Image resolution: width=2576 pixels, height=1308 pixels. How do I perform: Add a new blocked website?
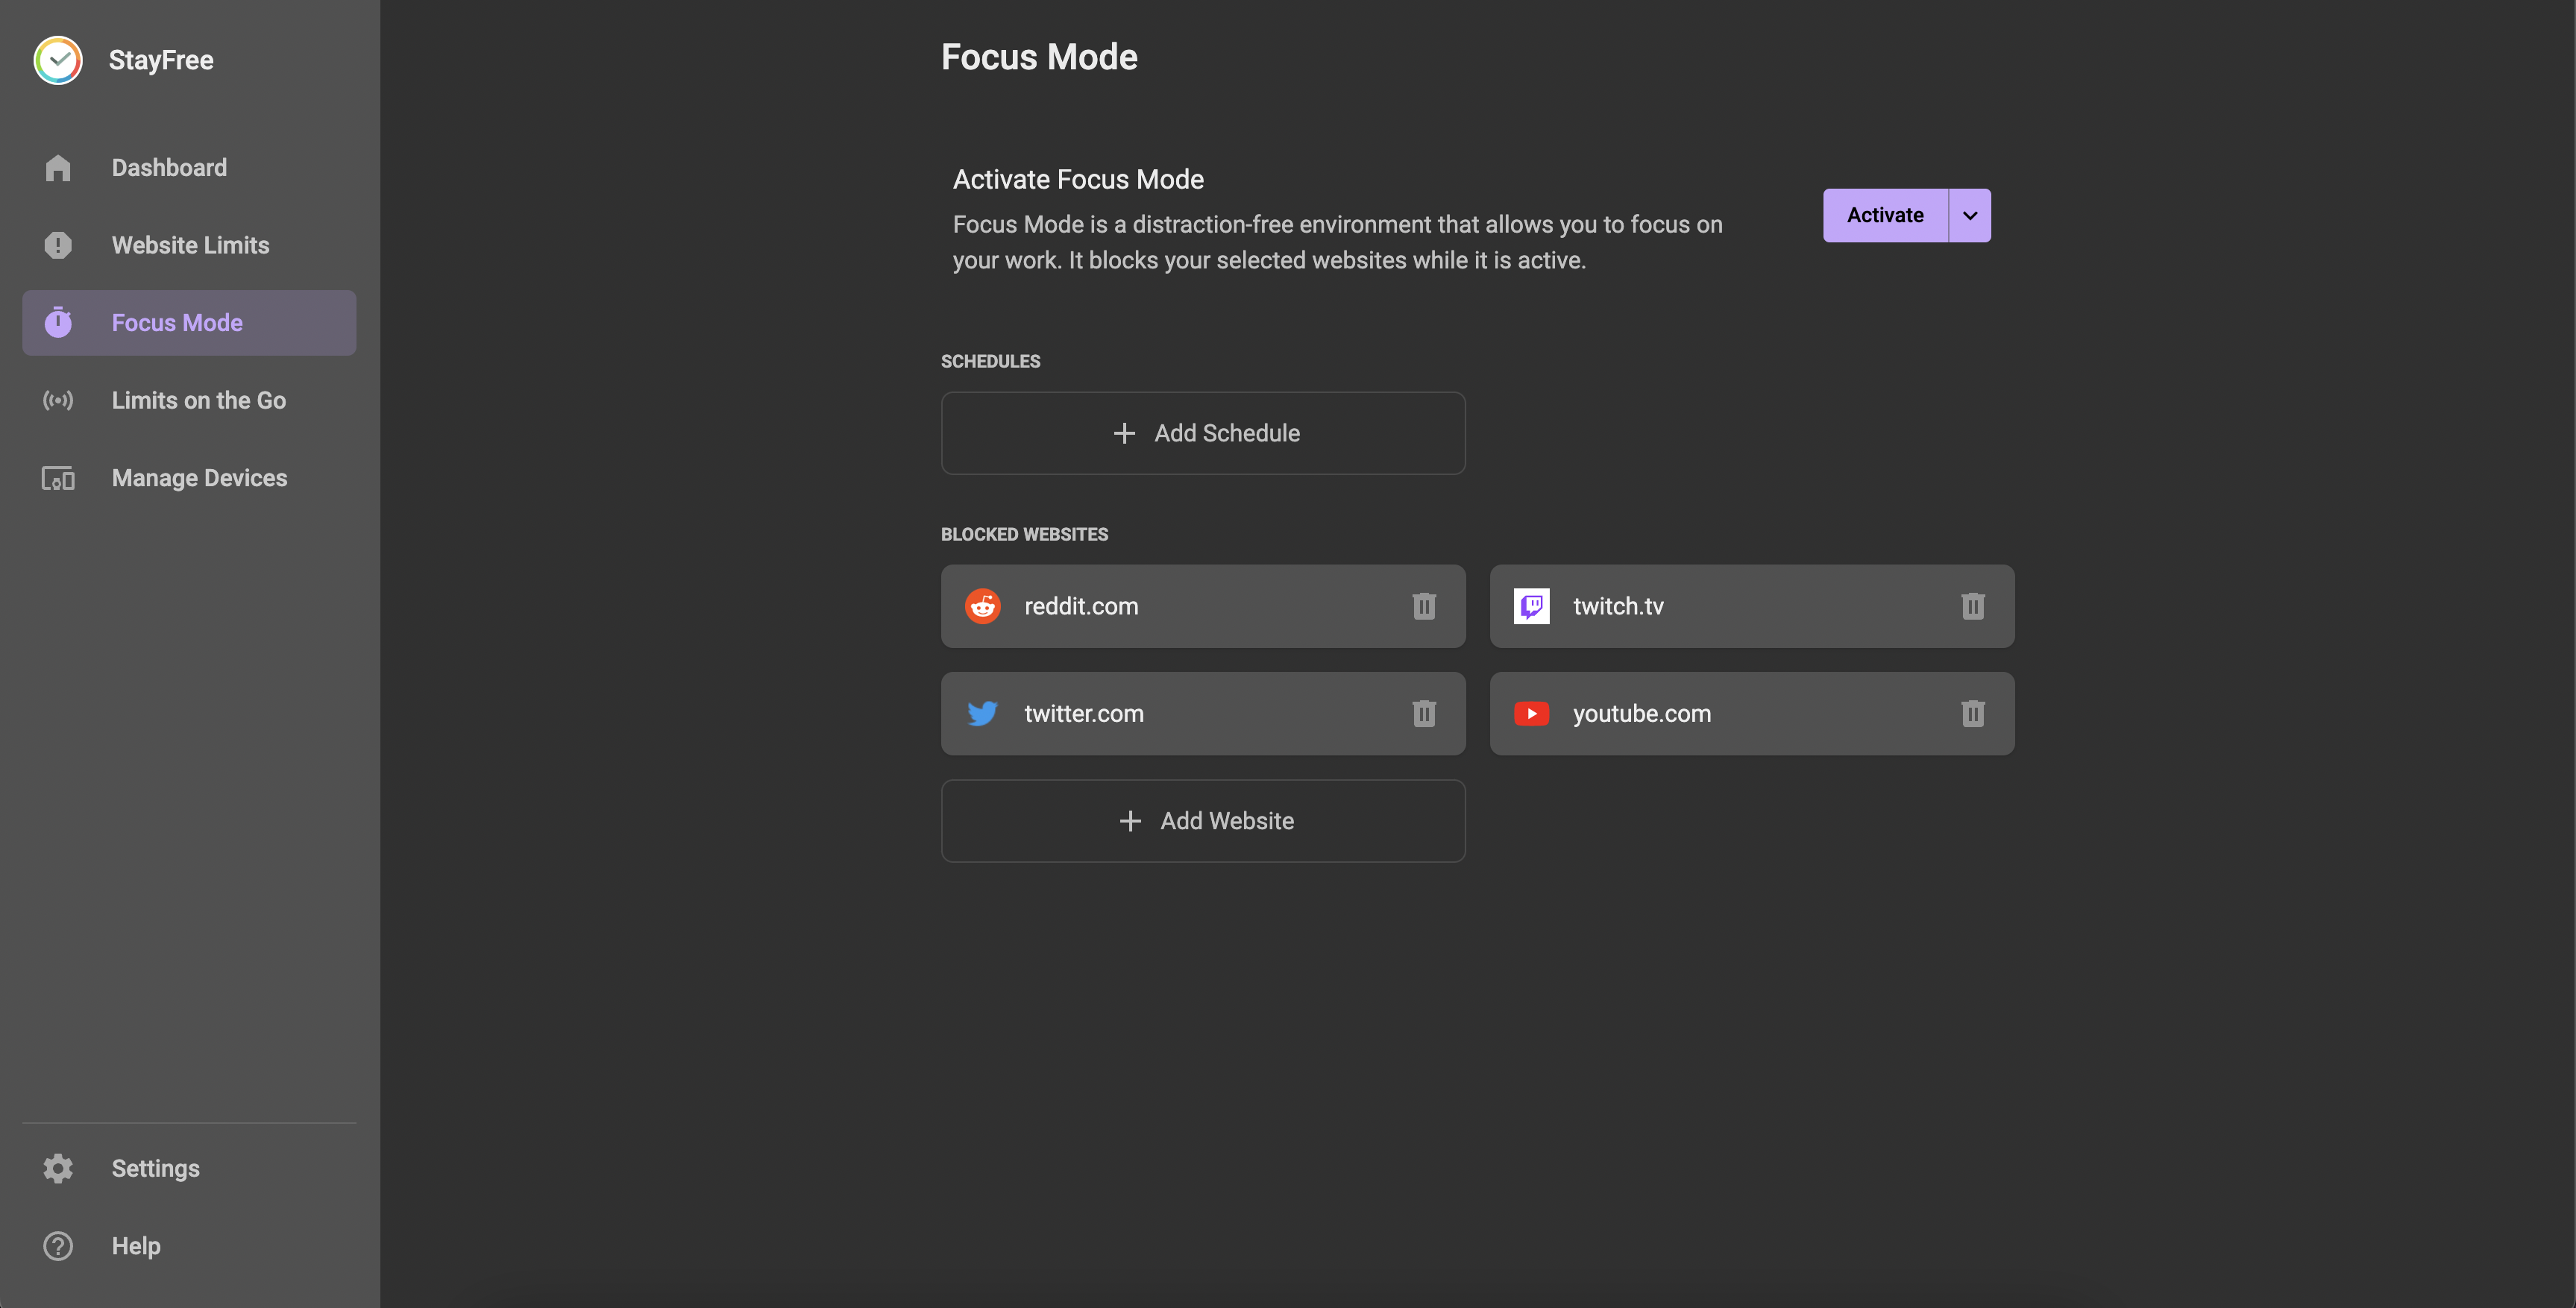click(x=1203, y=819)
